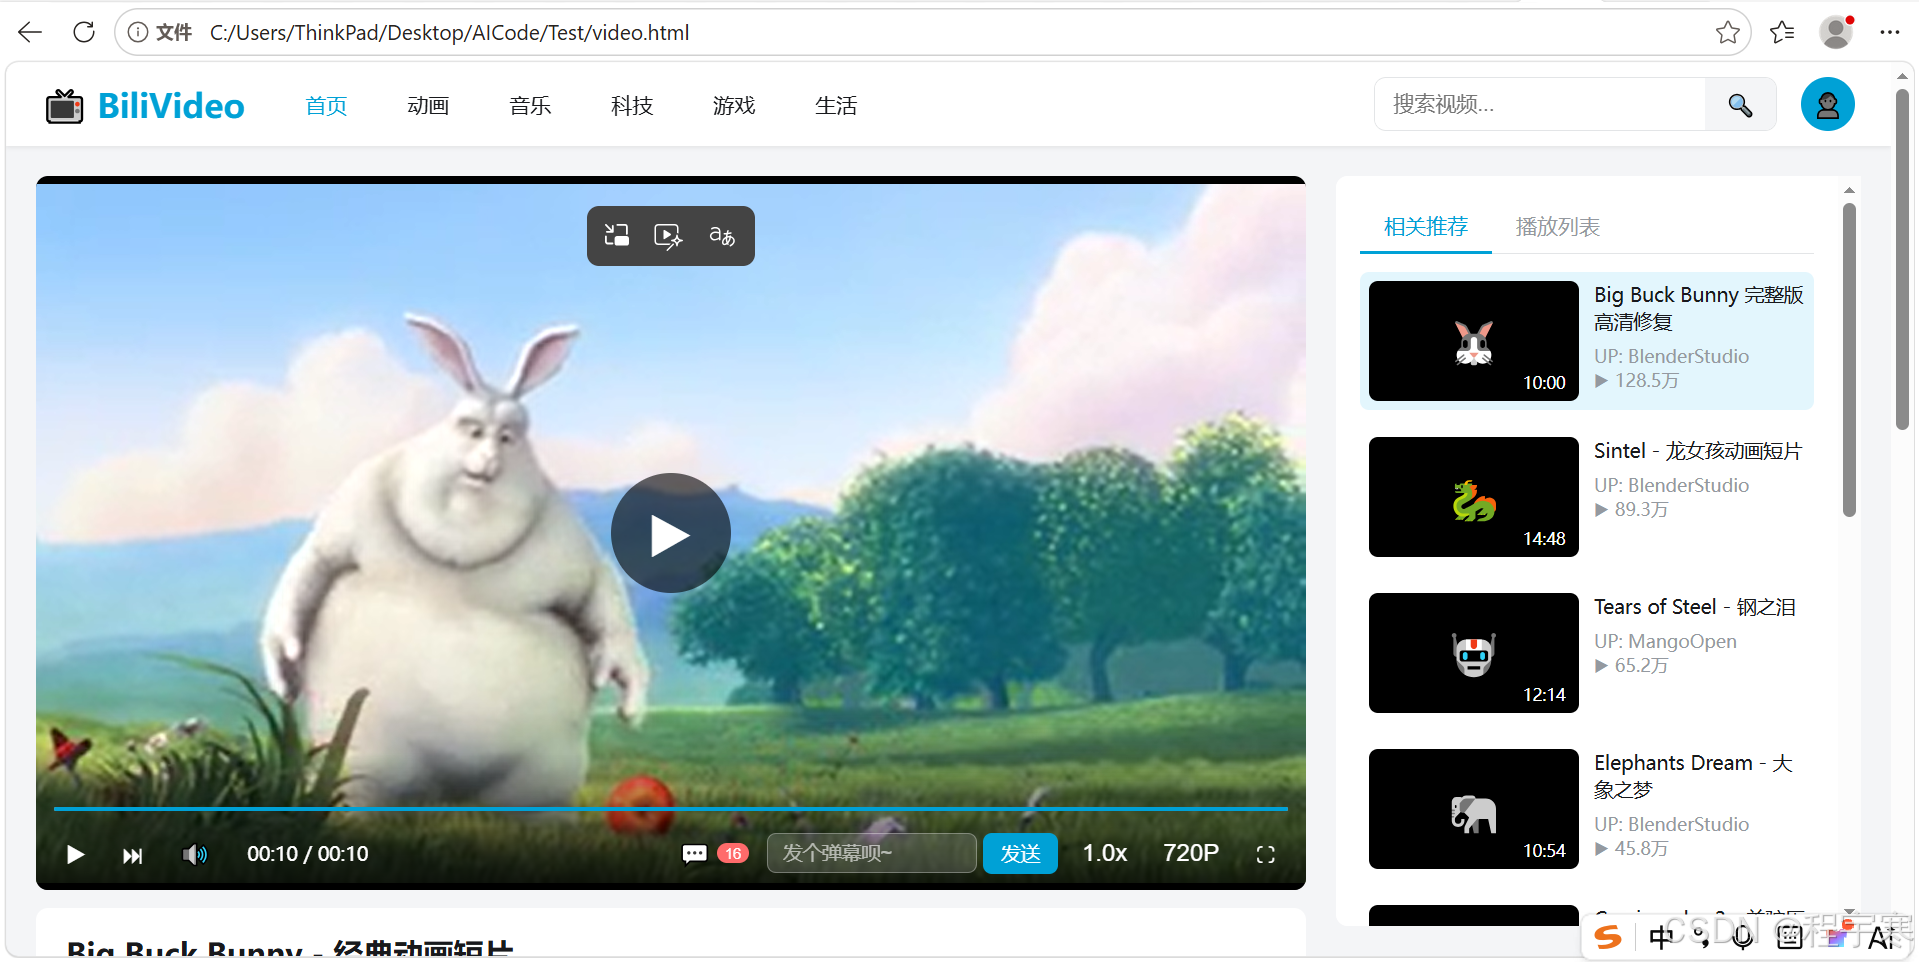Screen dimensions: 1919x962
Task: Open the 音乐 category
Action: (530, 106)
